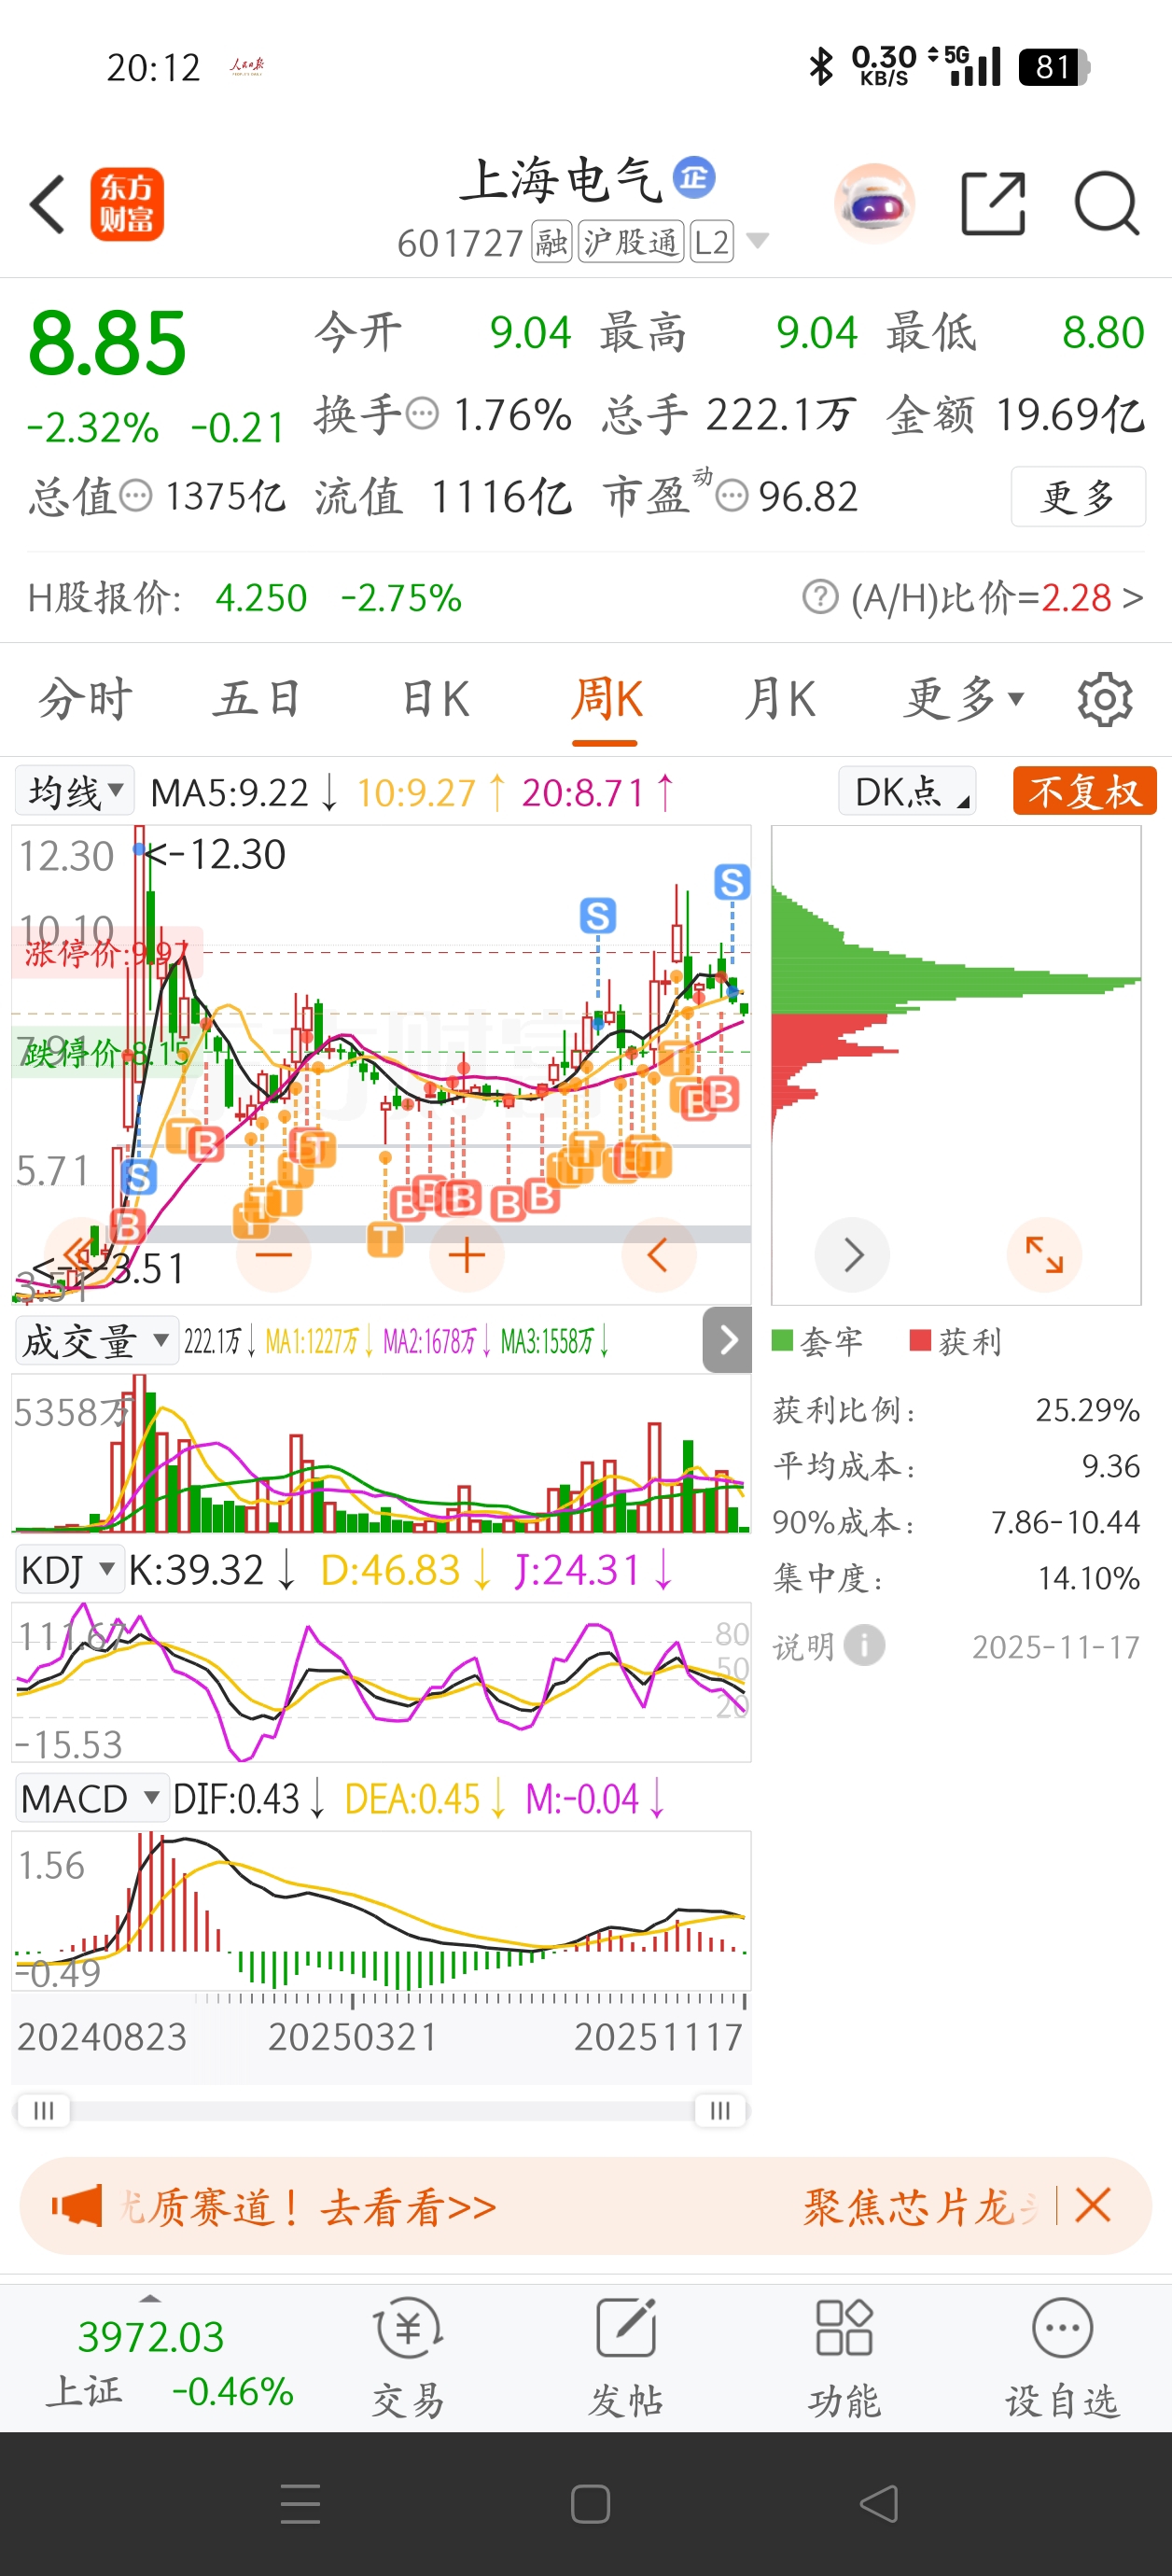This screenshot has height=2576, width=1172.
Task: Toggle the 不复权 adjustment button
Action: [1085, 792]
